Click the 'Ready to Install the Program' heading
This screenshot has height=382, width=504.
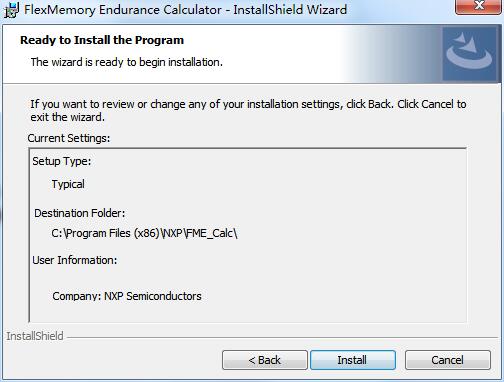coord(102,40)
